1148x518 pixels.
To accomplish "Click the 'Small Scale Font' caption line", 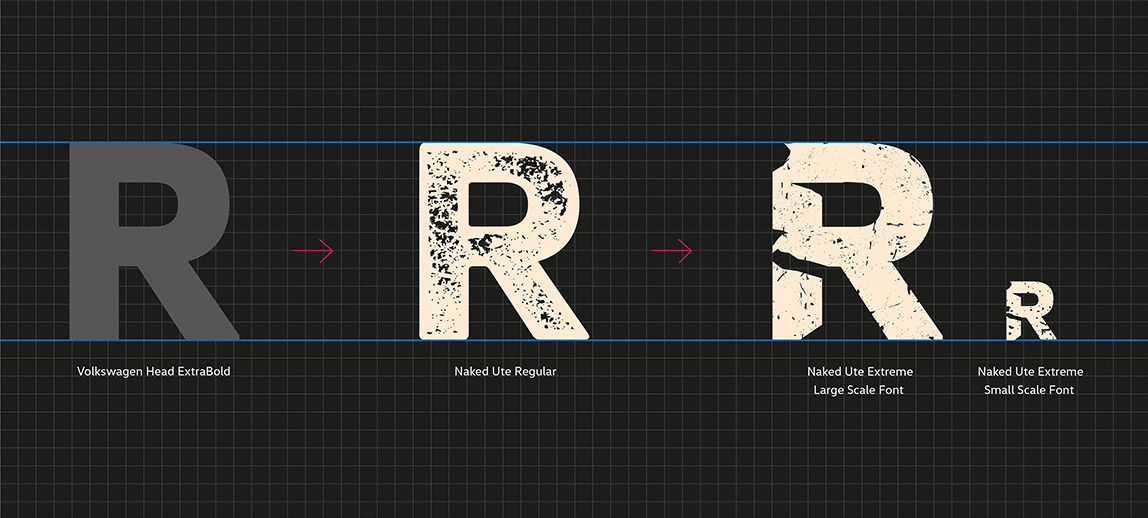I will (1029, 390).
